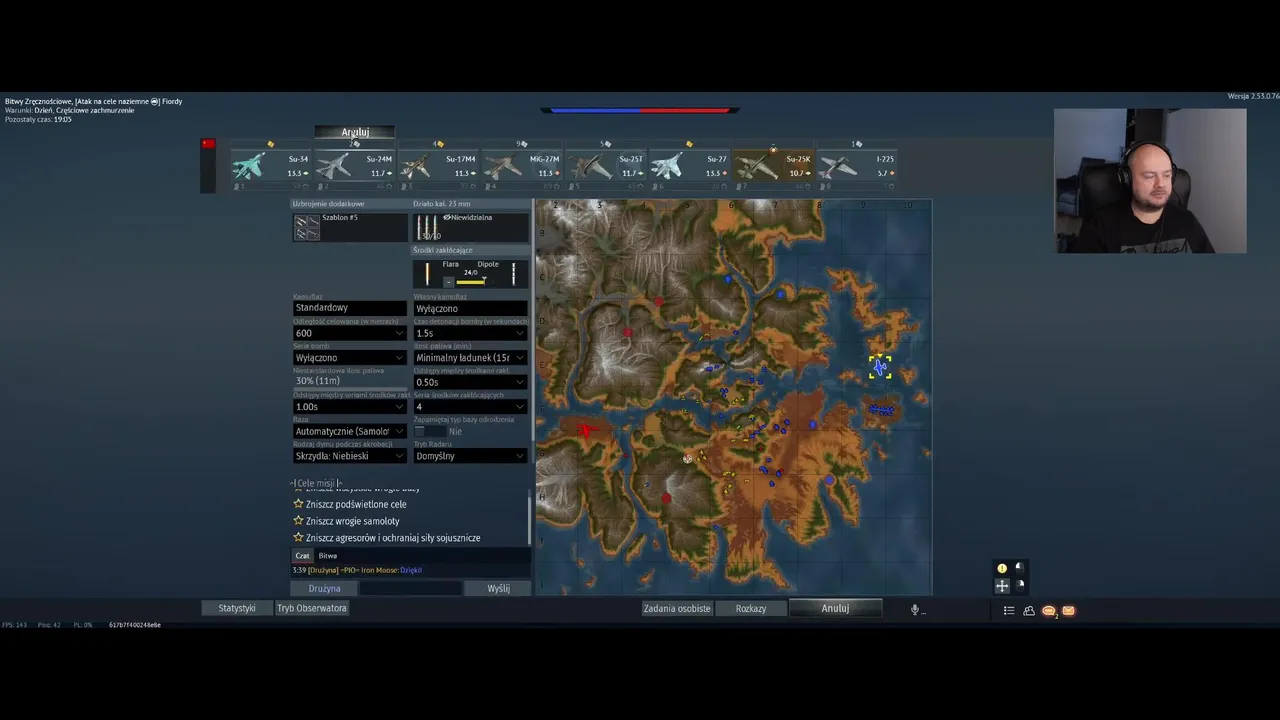Open the Rozkazy orders menu
The width and height of the screenshot is (1280, 720).
click(751, 608)
